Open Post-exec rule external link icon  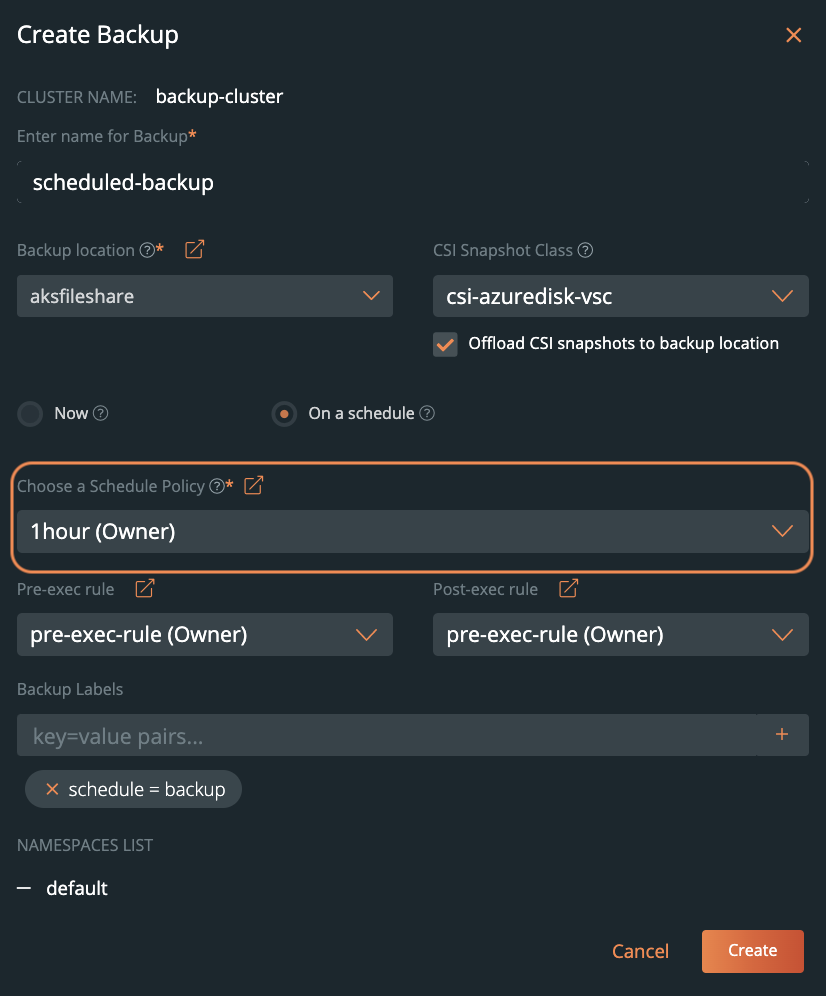point(568,589)
